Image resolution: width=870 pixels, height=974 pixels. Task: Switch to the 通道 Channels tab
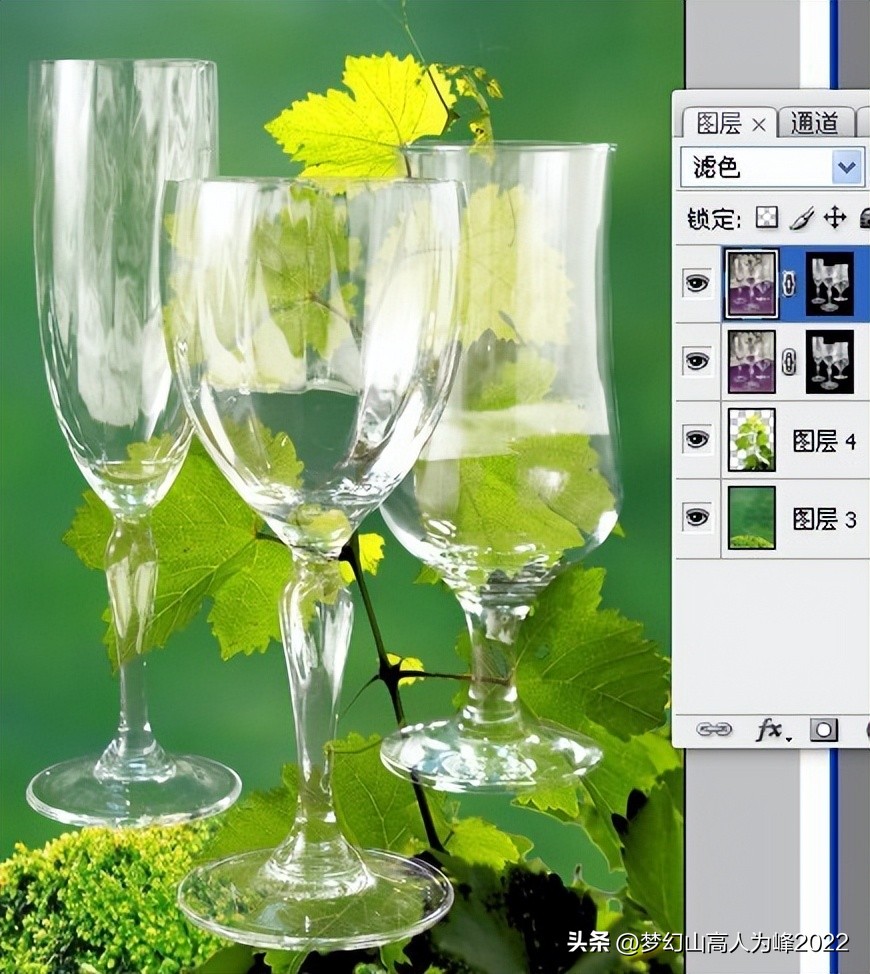point(814,120)
